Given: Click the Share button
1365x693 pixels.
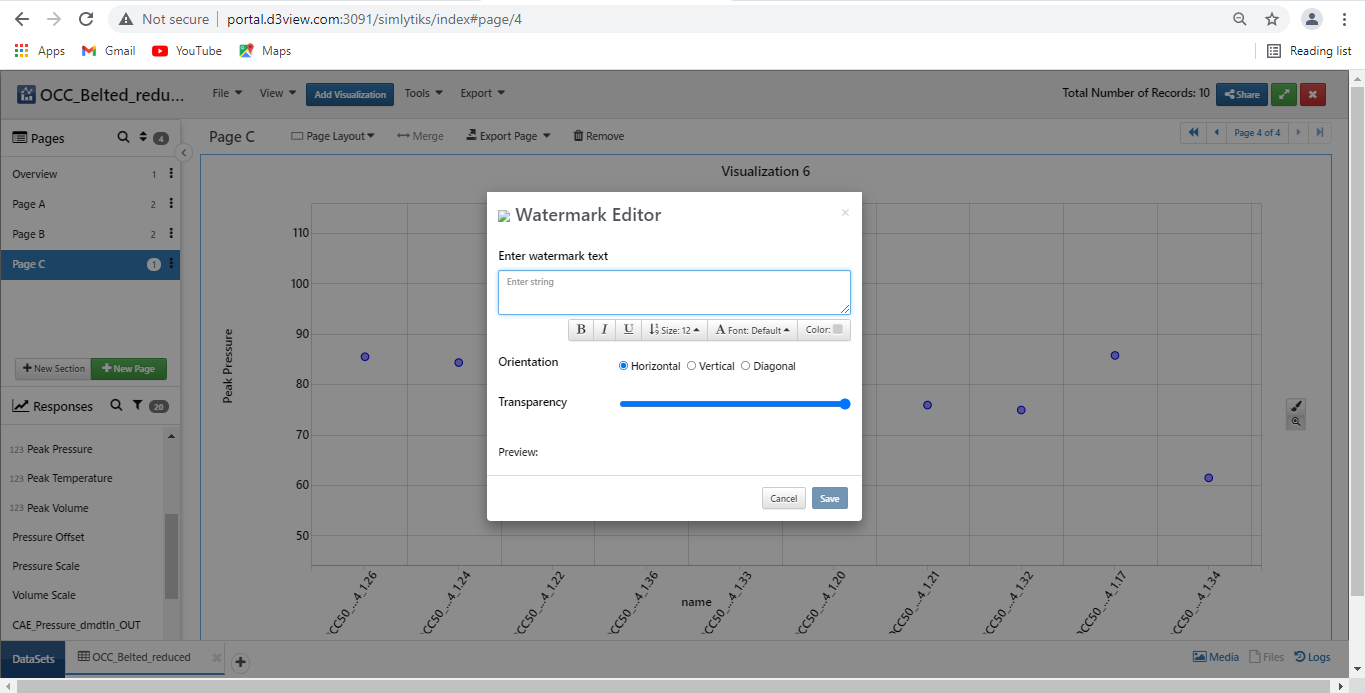Looking at the screenshot, I should click(1242, 94).
